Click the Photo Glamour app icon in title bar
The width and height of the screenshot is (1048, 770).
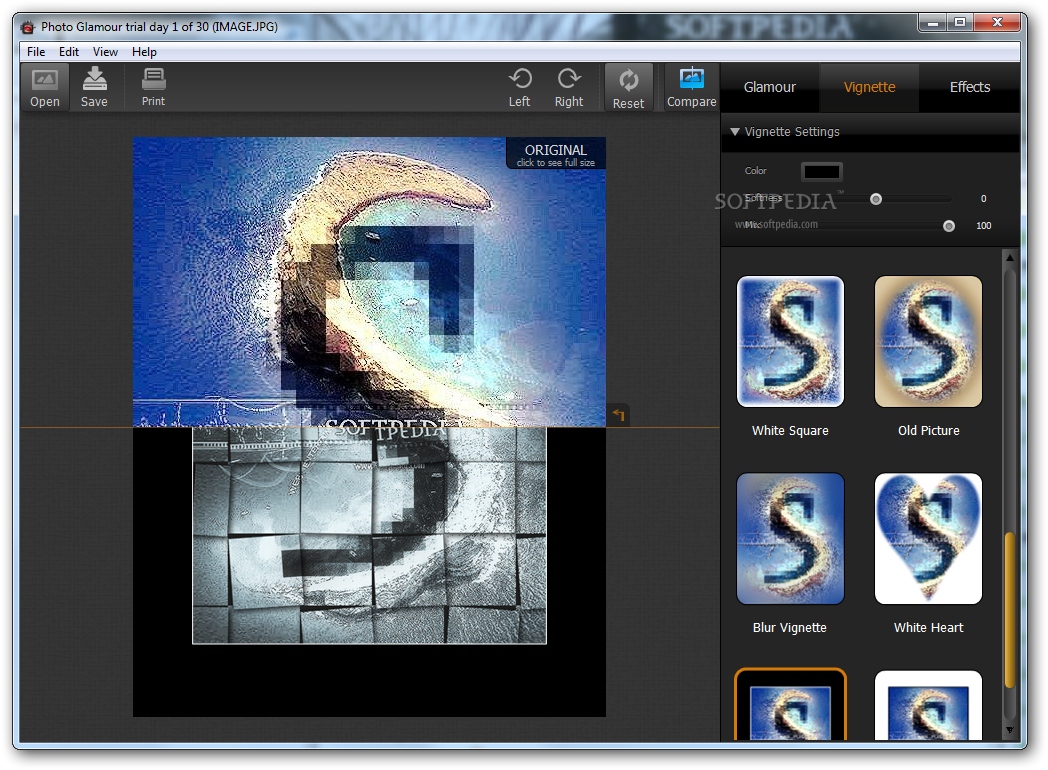[27, 27]
